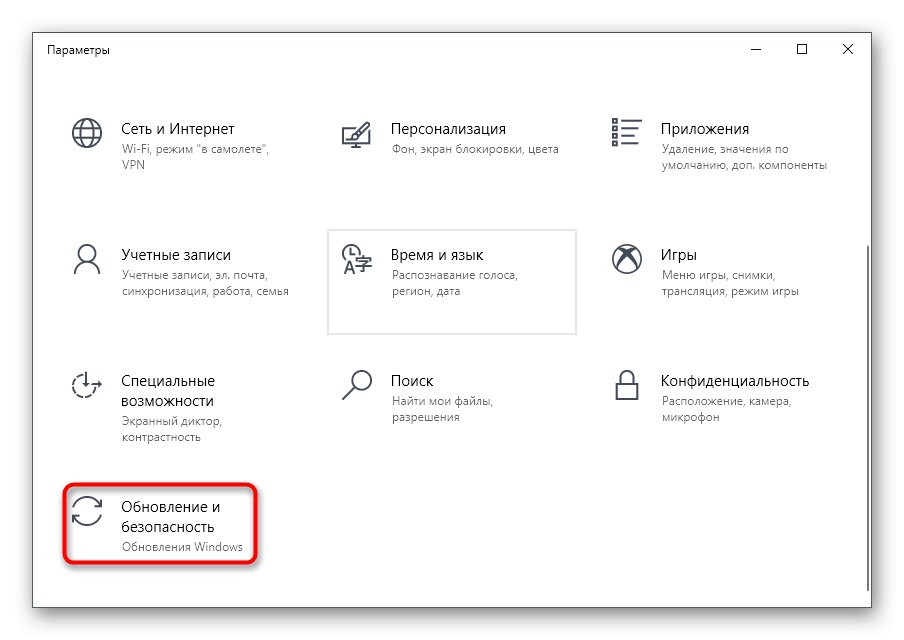This screenshot has width=904, height=640.
Task: Click the text "Wi-Fi, режим "в самолете", VPN"
Action: click(x=195, y=157)
